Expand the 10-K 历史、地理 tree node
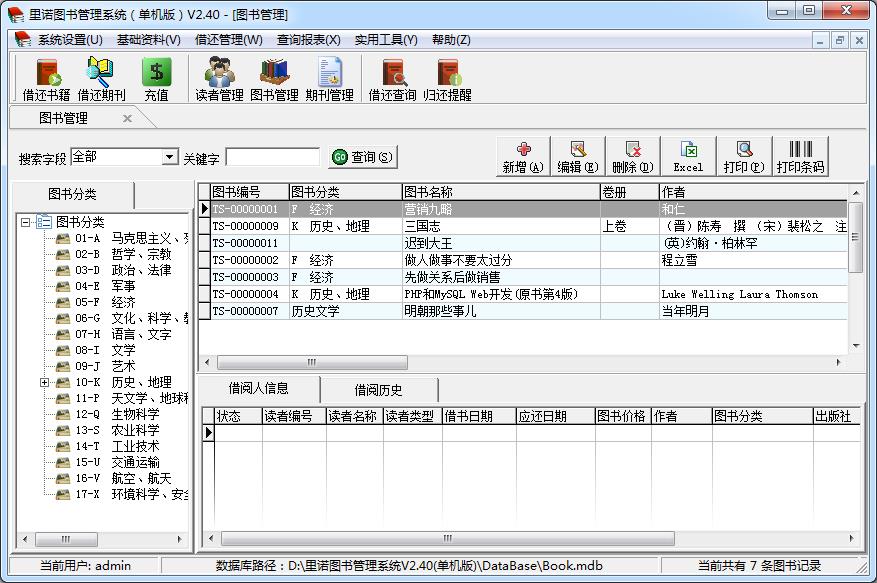 45,382
